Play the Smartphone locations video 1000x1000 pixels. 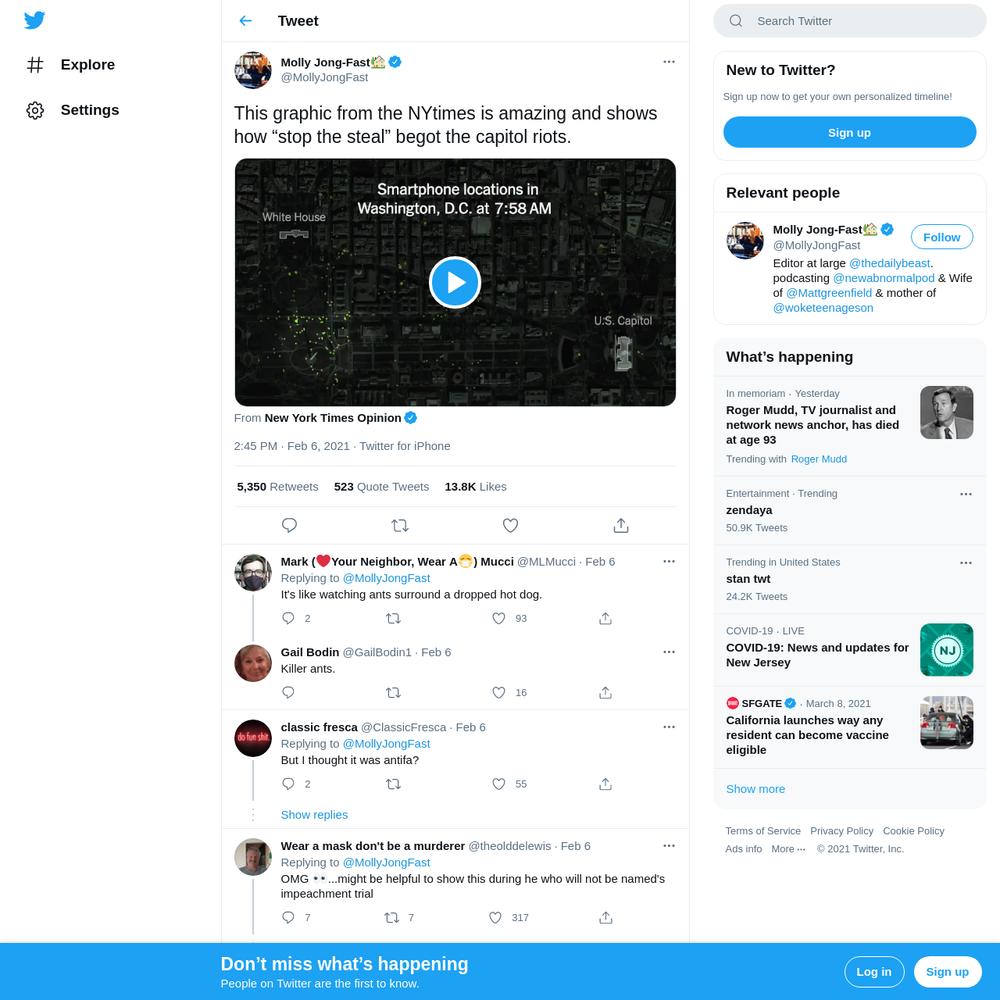pos(455,283)
